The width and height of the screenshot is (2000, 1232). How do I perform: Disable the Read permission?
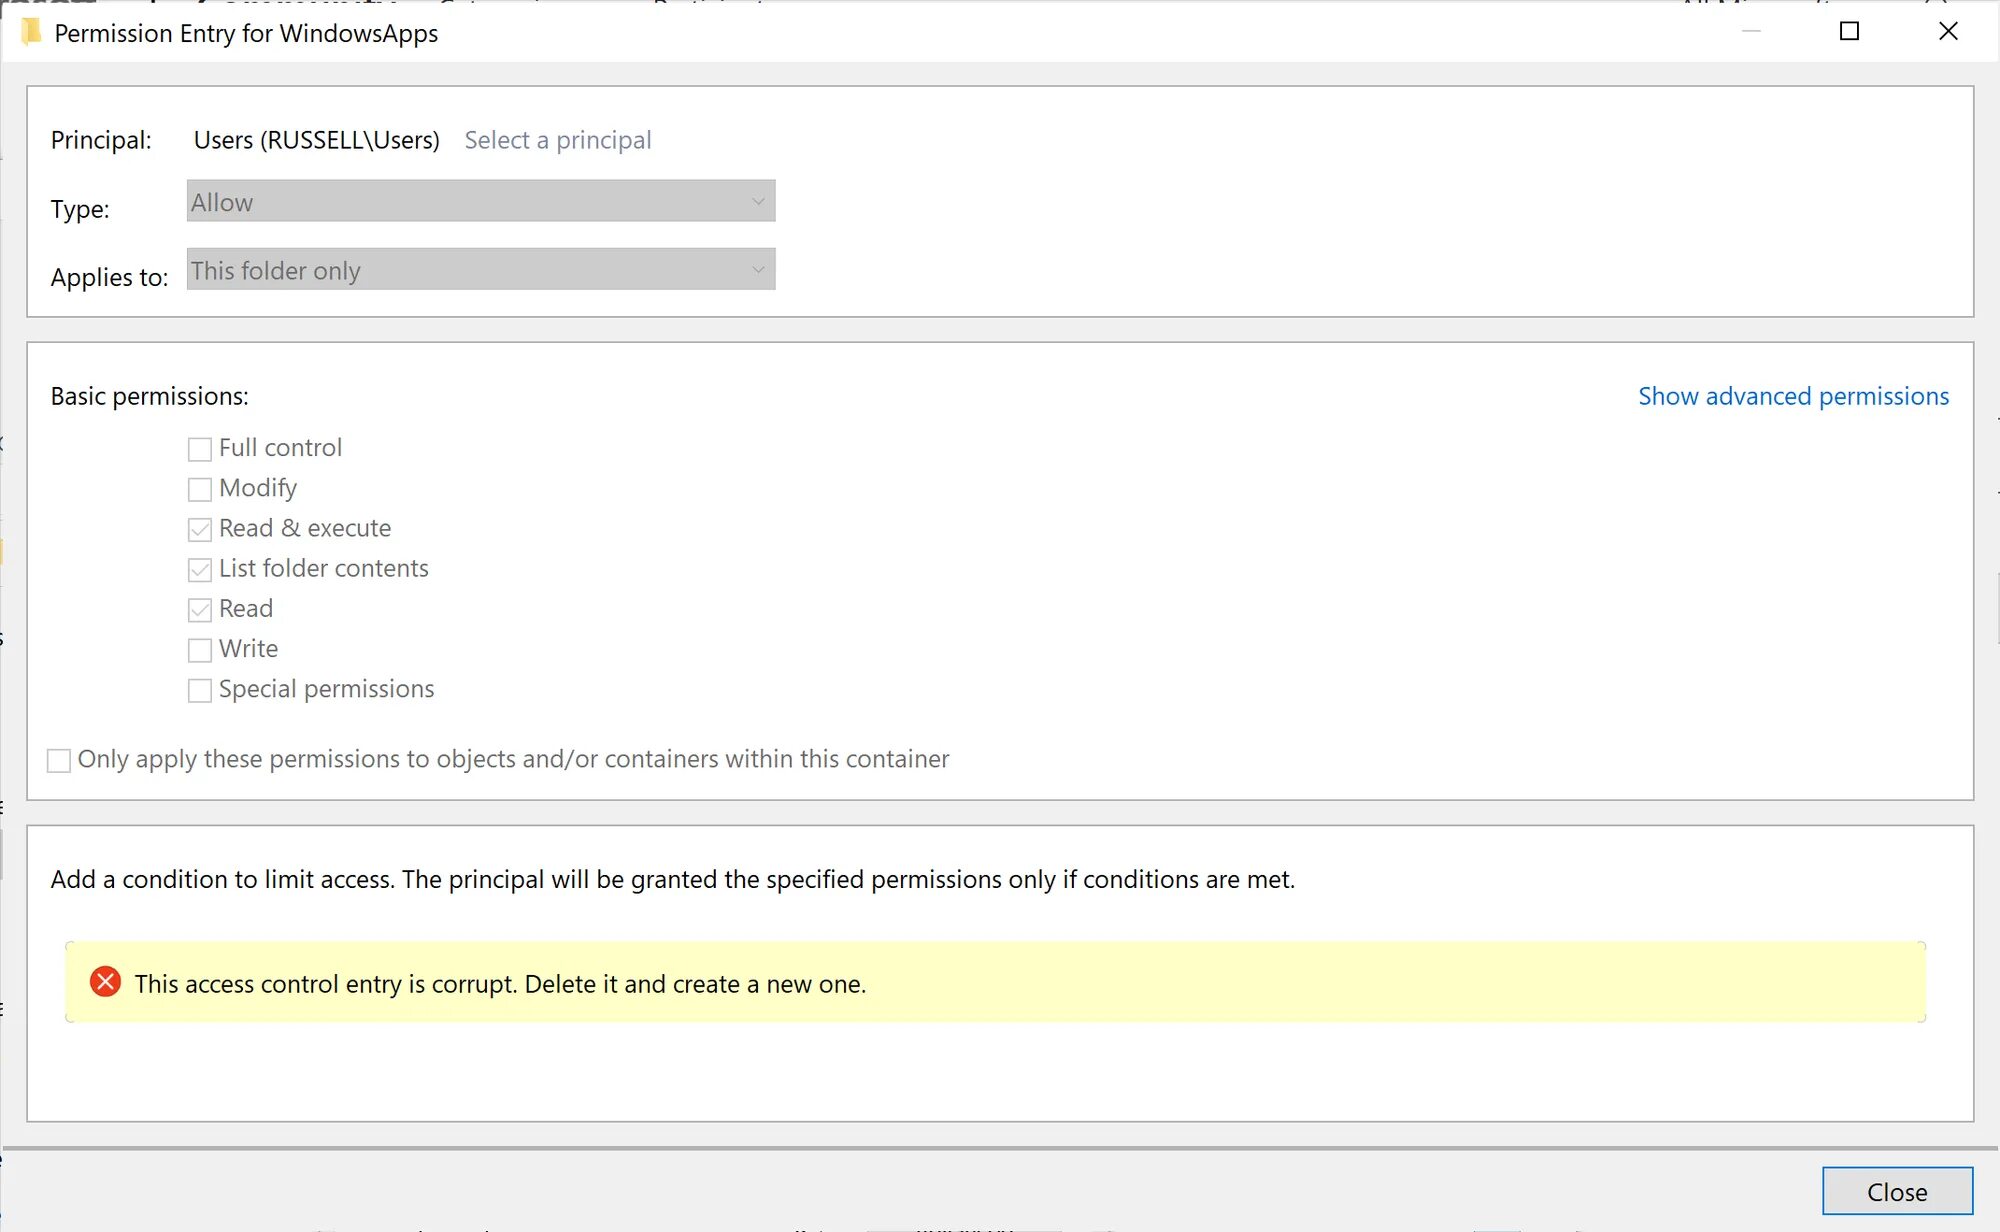[x=199, y=609]
